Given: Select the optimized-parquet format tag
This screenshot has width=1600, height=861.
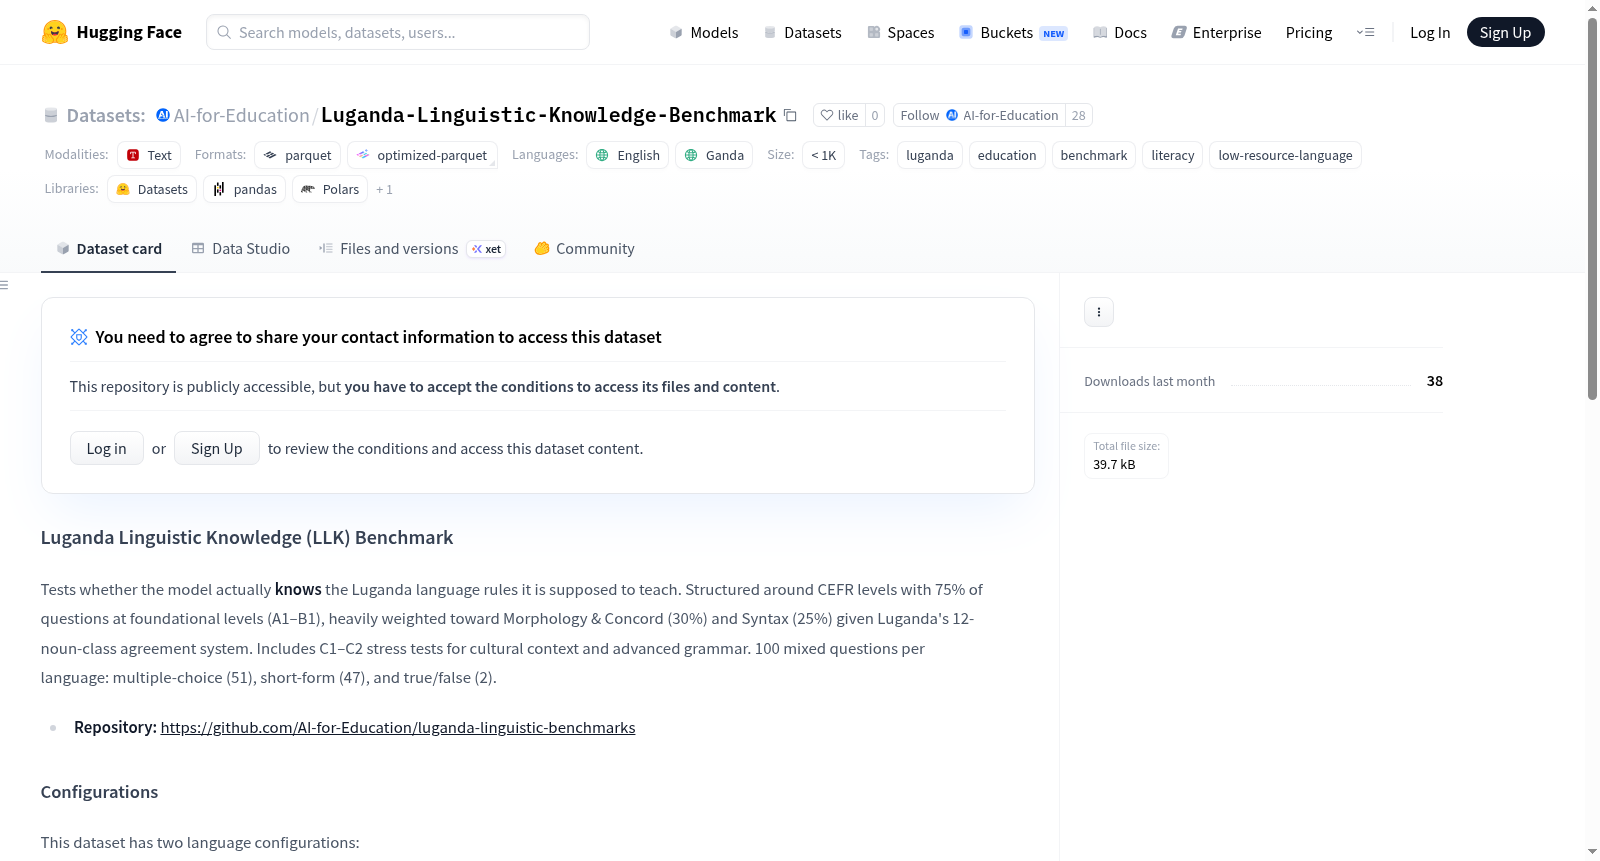Looking at the screenshot, I should point(422,155).
